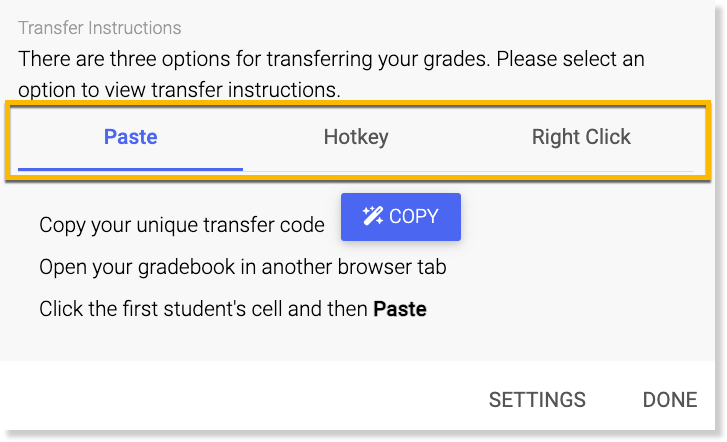Screen dimensions: 727x442
Task: Open the Right Click tab
Action: click(x=581, y=137)
